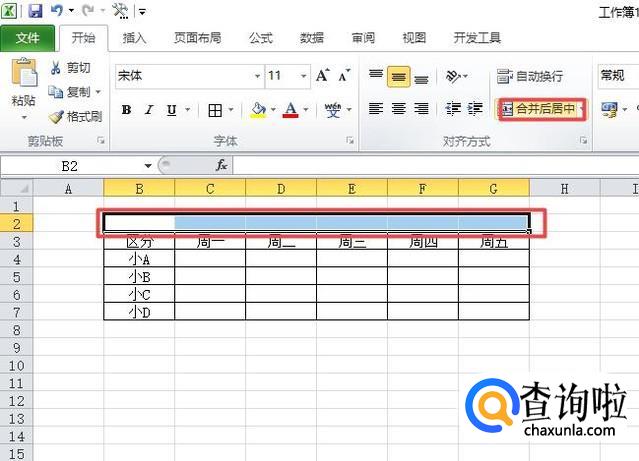Apply borders with the border grid icon
Image resolution: width=639 pixels, height=461 pixels.
point(215,110)
